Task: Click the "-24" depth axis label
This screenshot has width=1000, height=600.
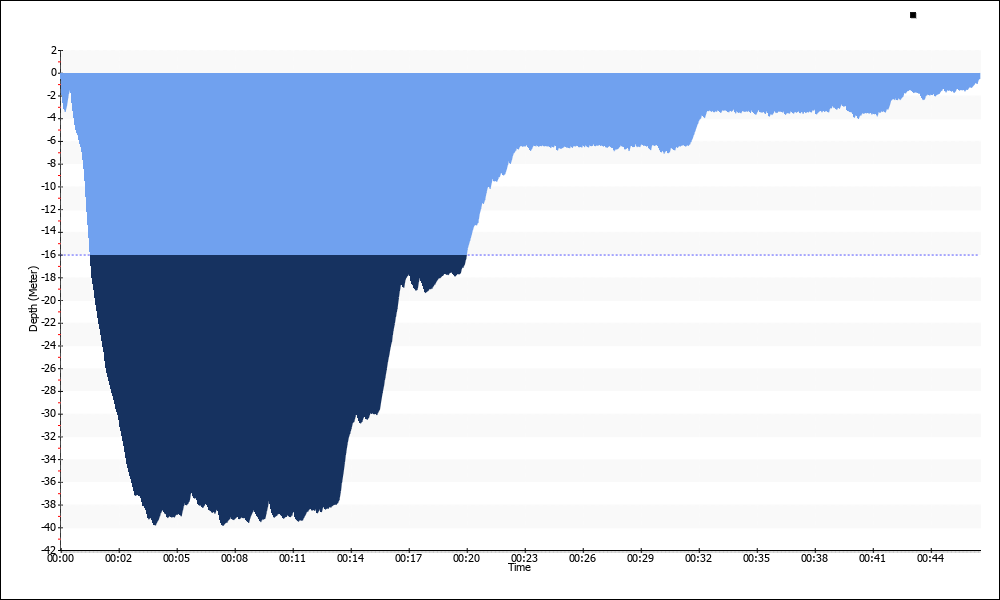Action: [49, 345]
